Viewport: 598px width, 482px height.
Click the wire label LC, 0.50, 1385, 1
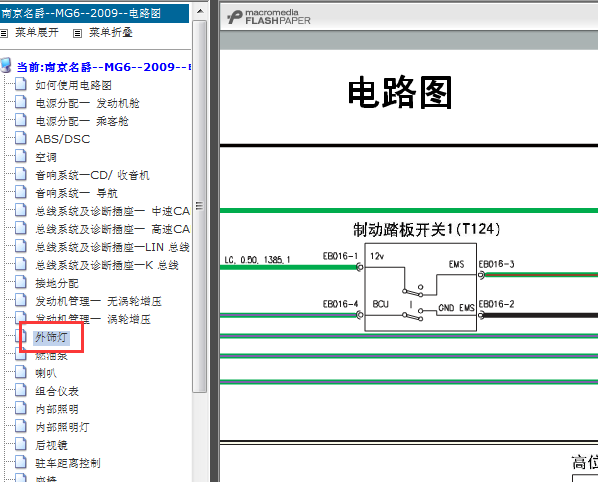click(x=257, y=260)
